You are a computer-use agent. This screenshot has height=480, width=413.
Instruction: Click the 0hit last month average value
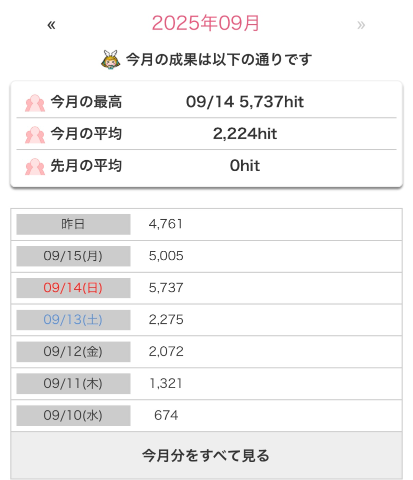pos(245,166)
